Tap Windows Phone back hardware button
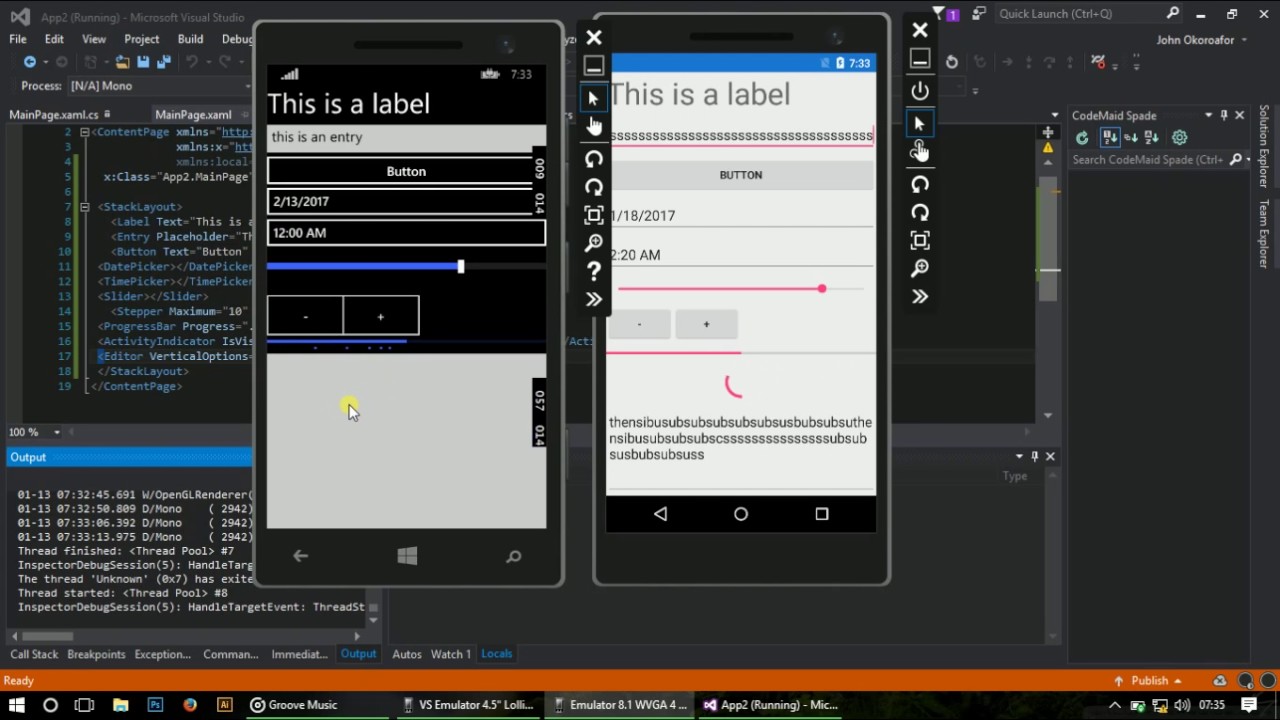1280x720 pixels. pos(300,556)
